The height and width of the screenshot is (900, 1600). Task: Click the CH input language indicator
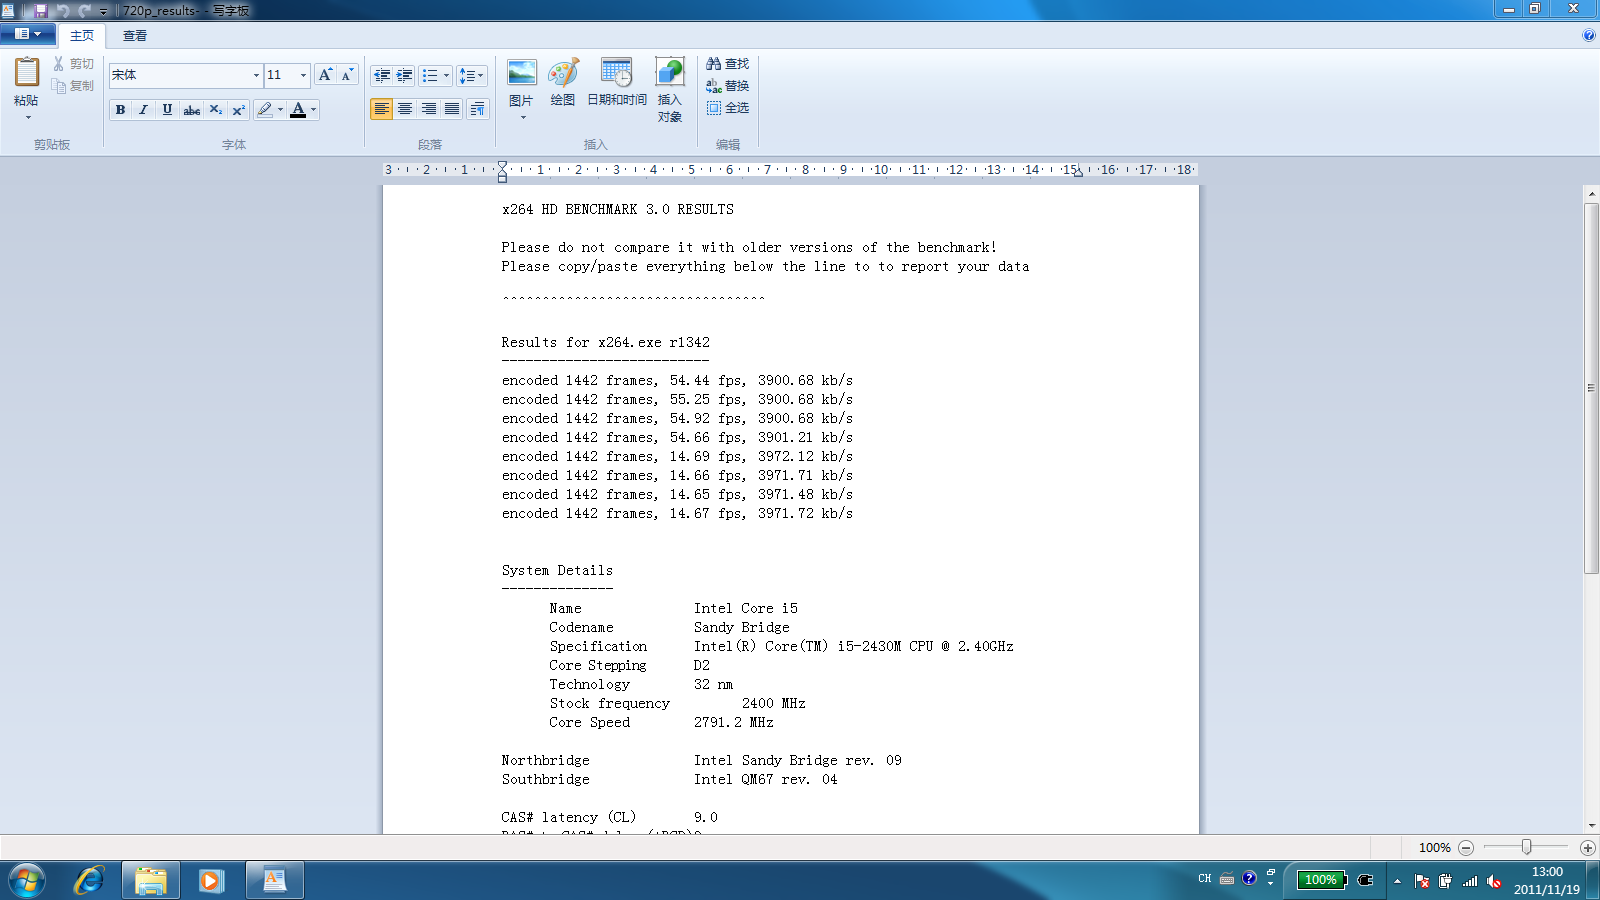point(1205,879)
